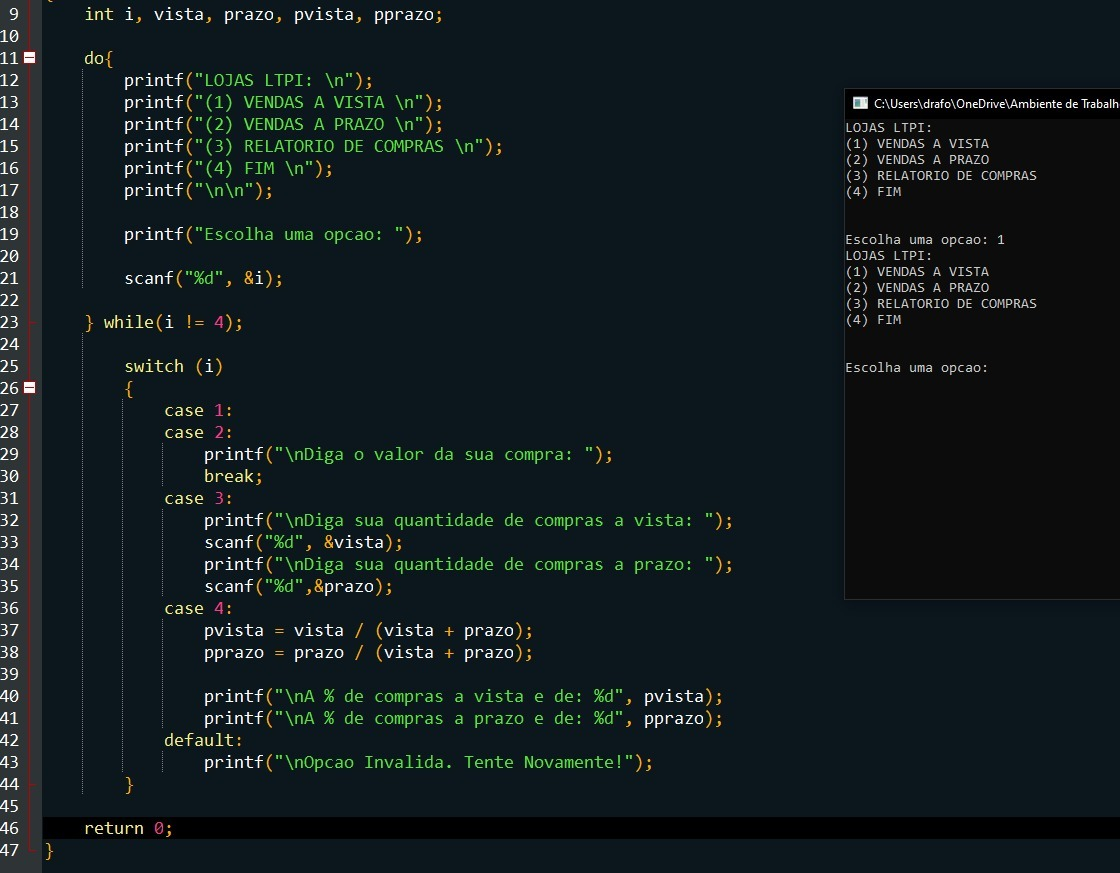Click the first '(3) RELATORIO DE COMPRAS' console line
This screenshot has width=1120, height=873.
941,176
